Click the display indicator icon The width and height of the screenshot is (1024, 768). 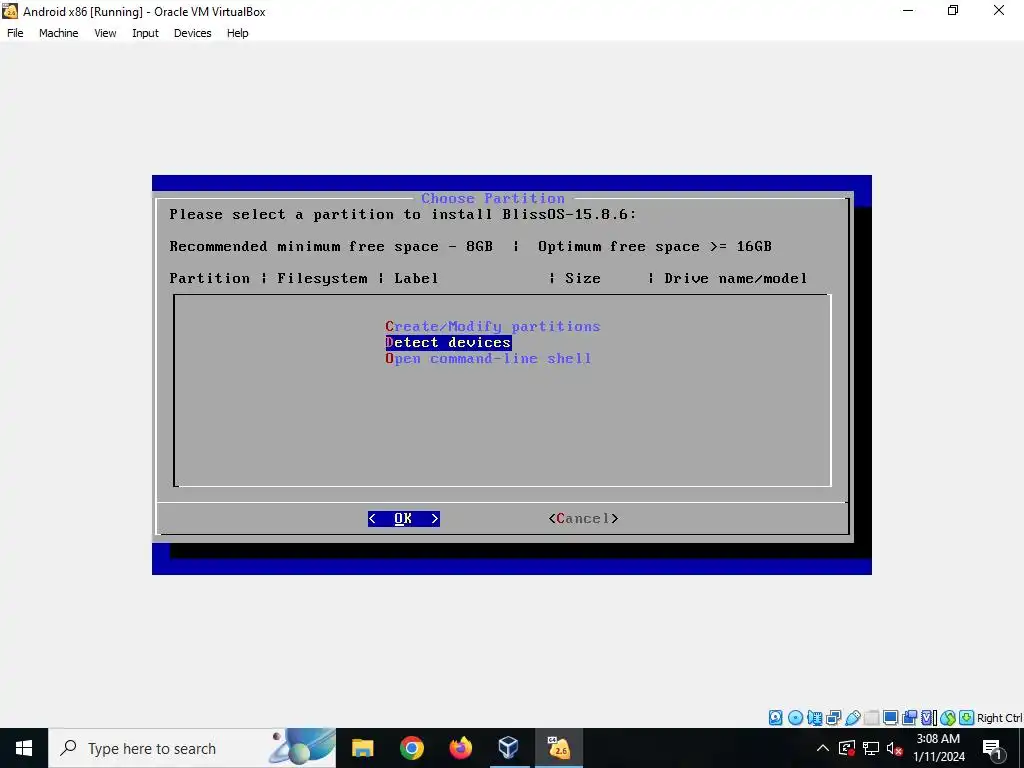890,718
